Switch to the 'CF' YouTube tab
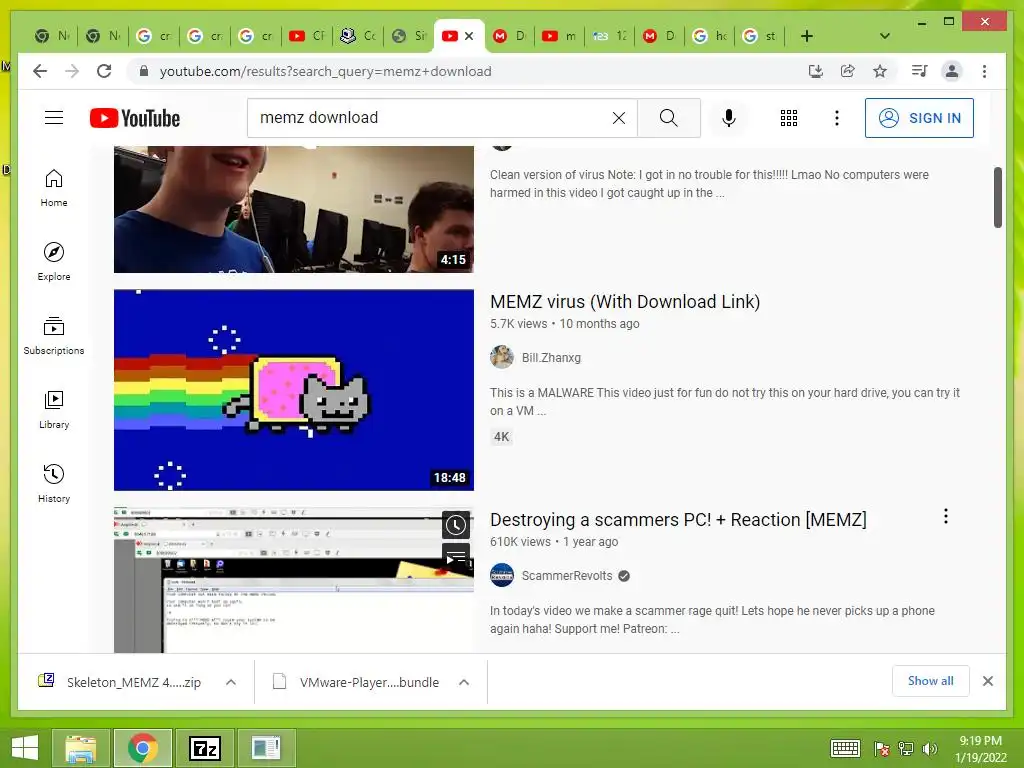This screenshot has width=1024, height=768. click(x=307, y=36)
